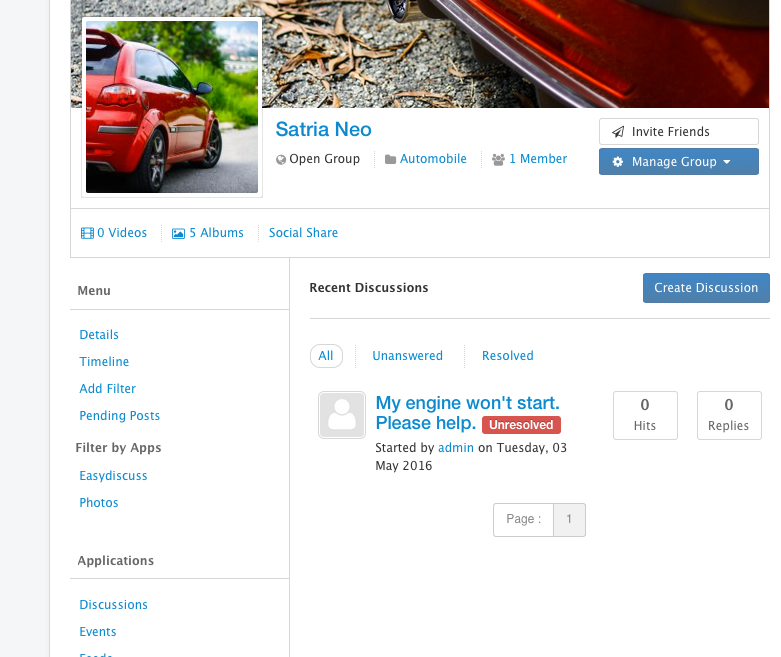Click the film icon beside 0 Videos
The width and height of the screenshot is (781, 657).
point(87,233)
